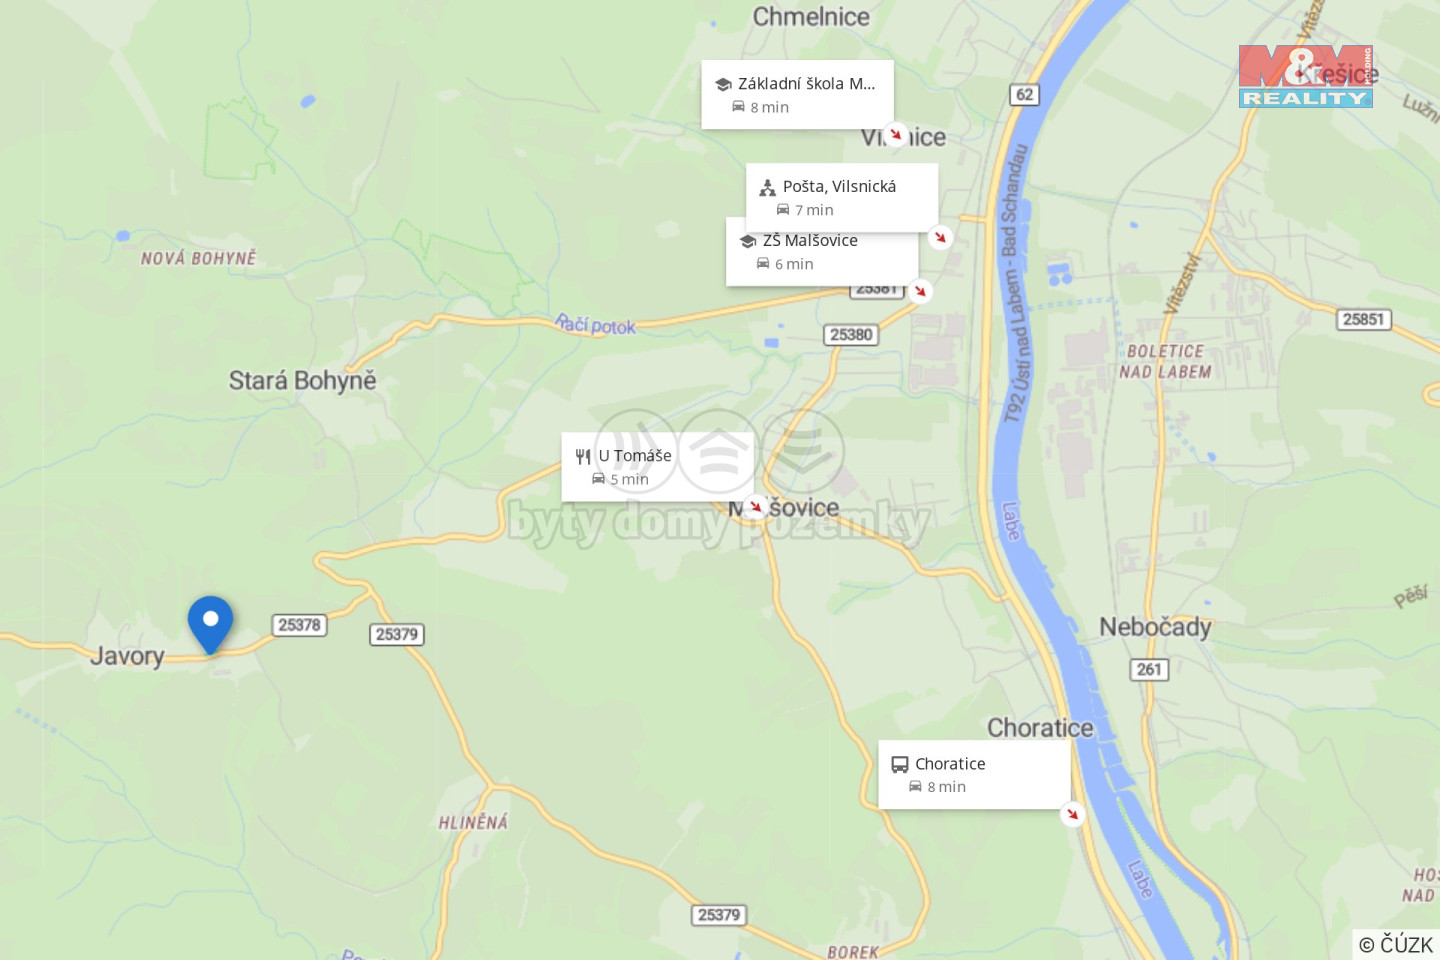Screen dimensions: 1440x960
Task: Open the Choratice bus stop card
Action: (974, 774)
